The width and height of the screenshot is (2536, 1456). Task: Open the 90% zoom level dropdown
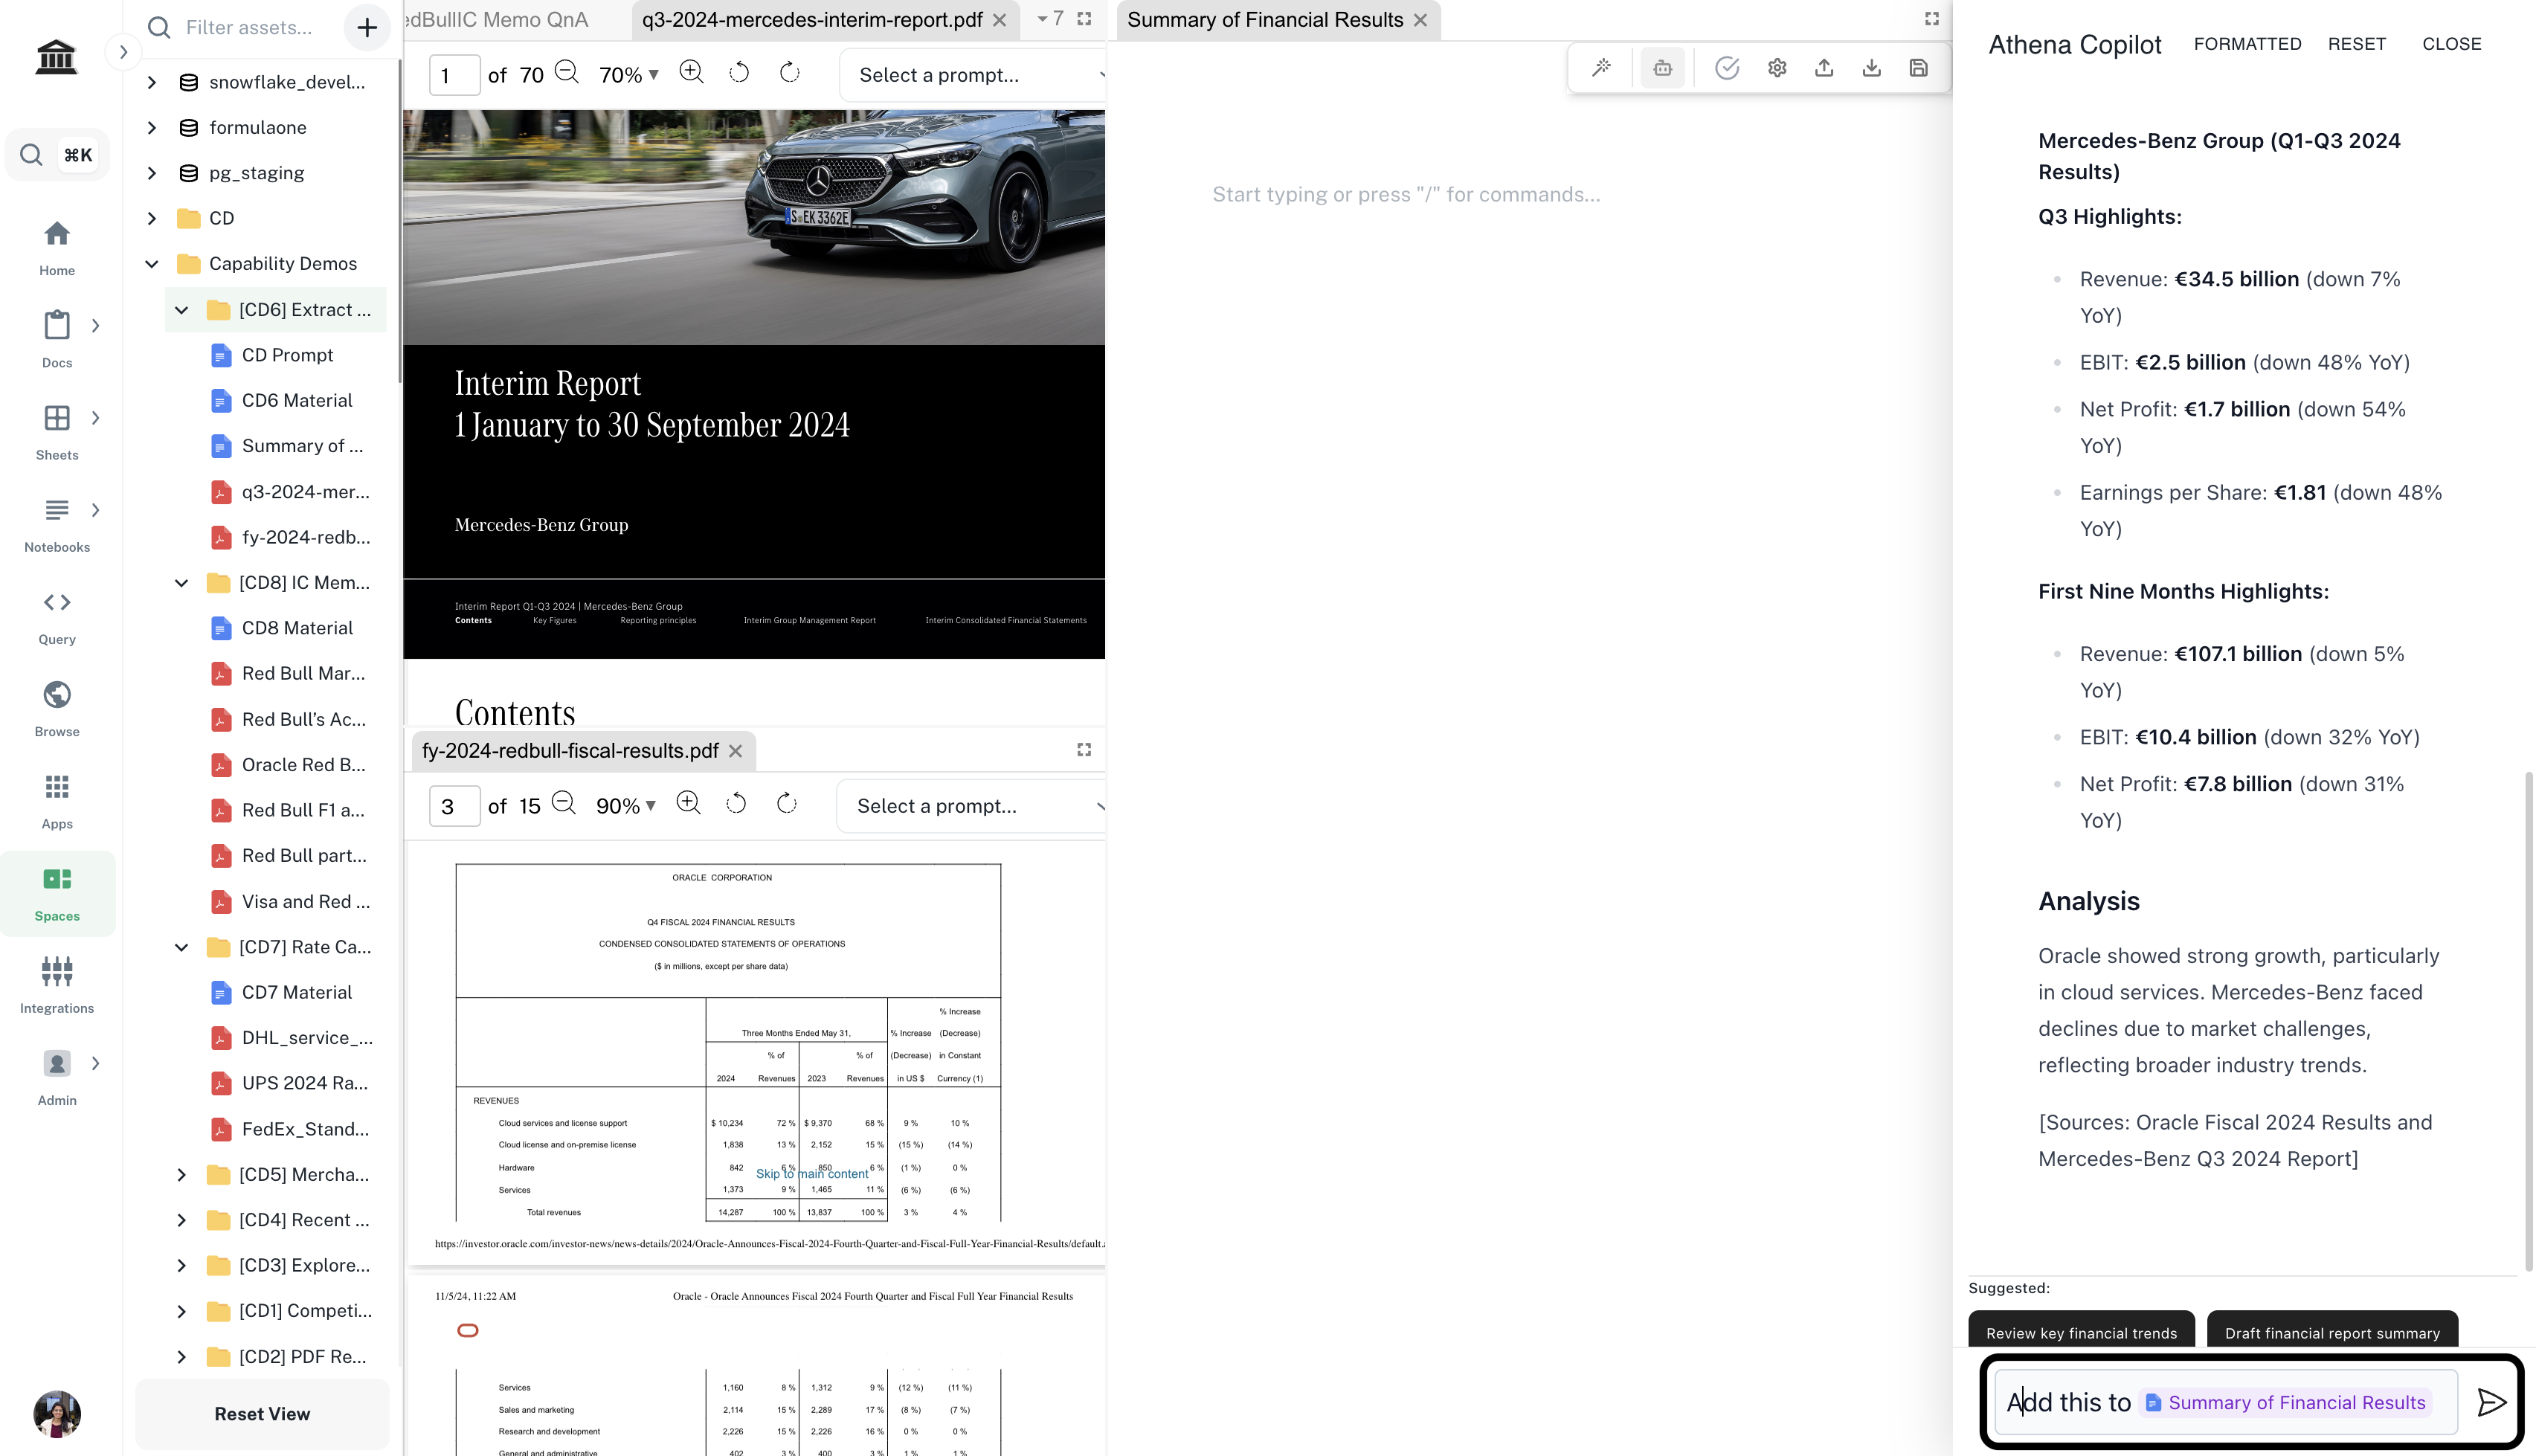point(626,806)
